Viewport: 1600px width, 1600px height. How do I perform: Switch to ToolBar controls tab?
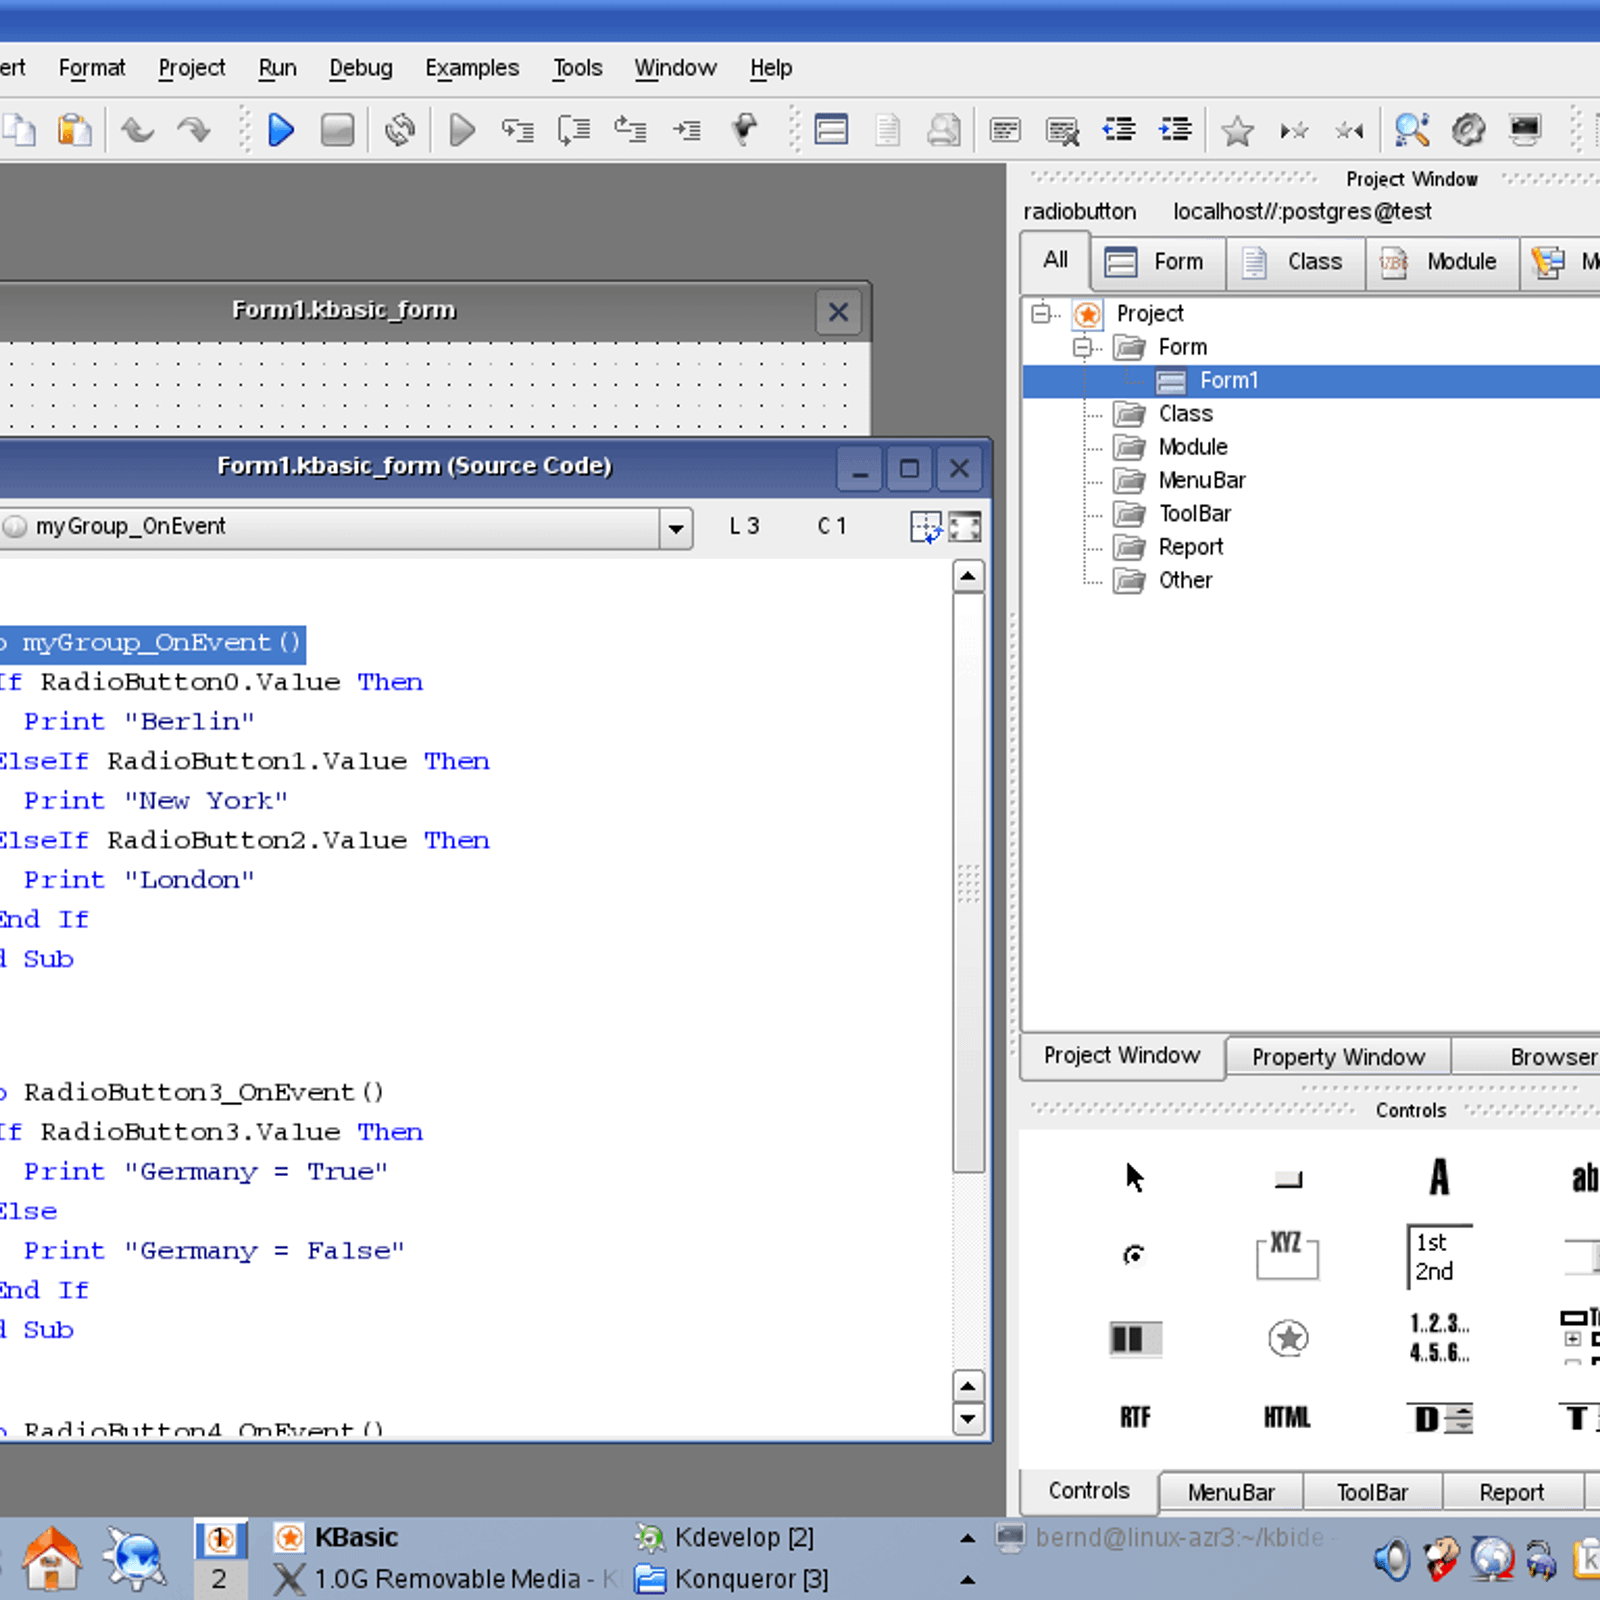[x=1372, y=1492]
